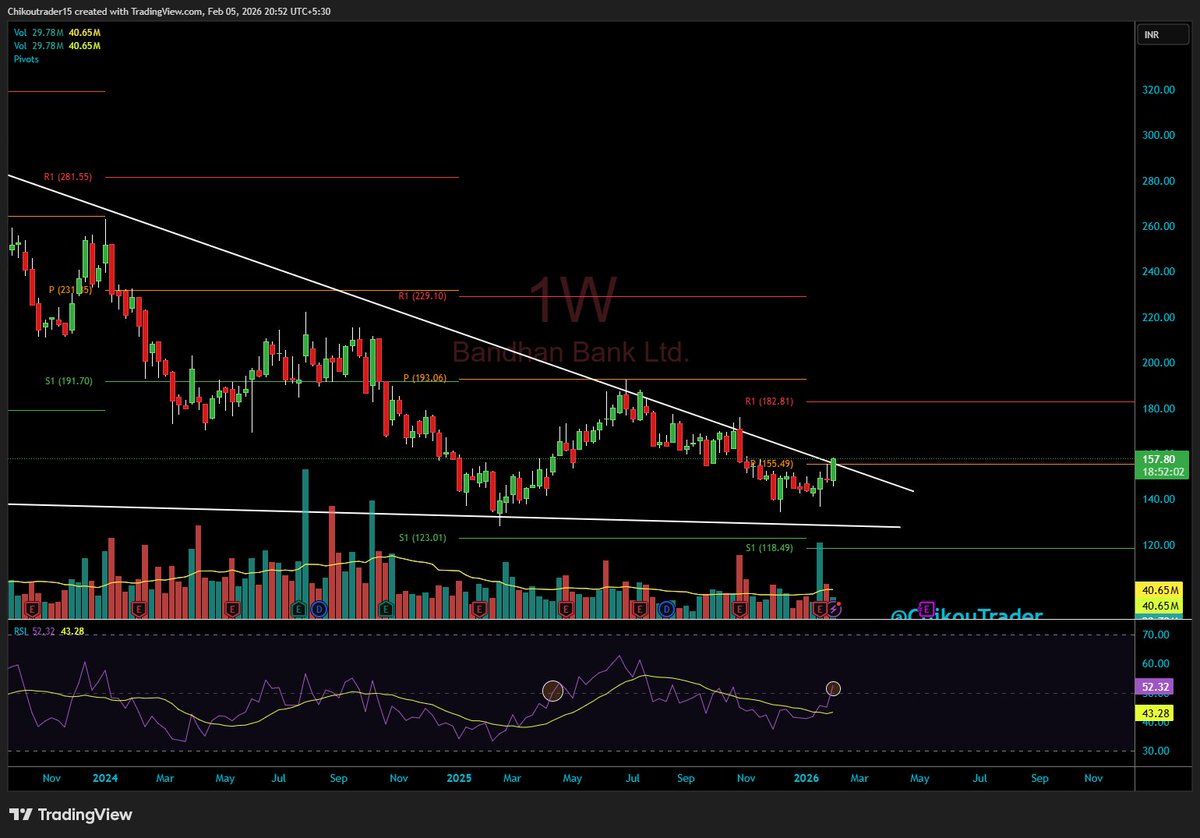
Task: Click the Bandhan Bank Ltd. symbol text
Action: 571,352
